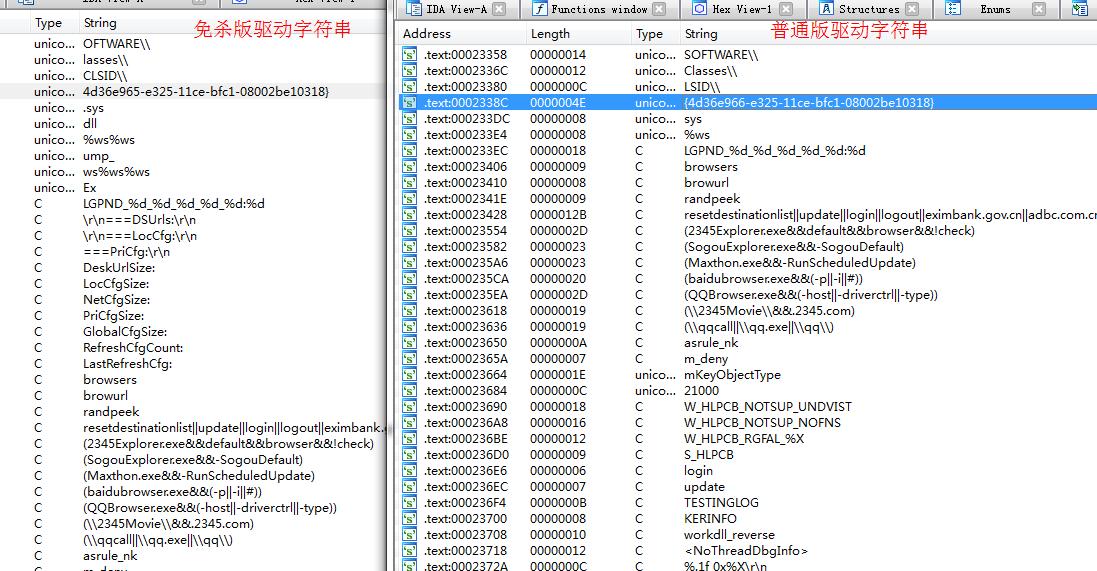Sort by Address column header
Viewport: 1097px width, 571px height.
tap(427, 34)
